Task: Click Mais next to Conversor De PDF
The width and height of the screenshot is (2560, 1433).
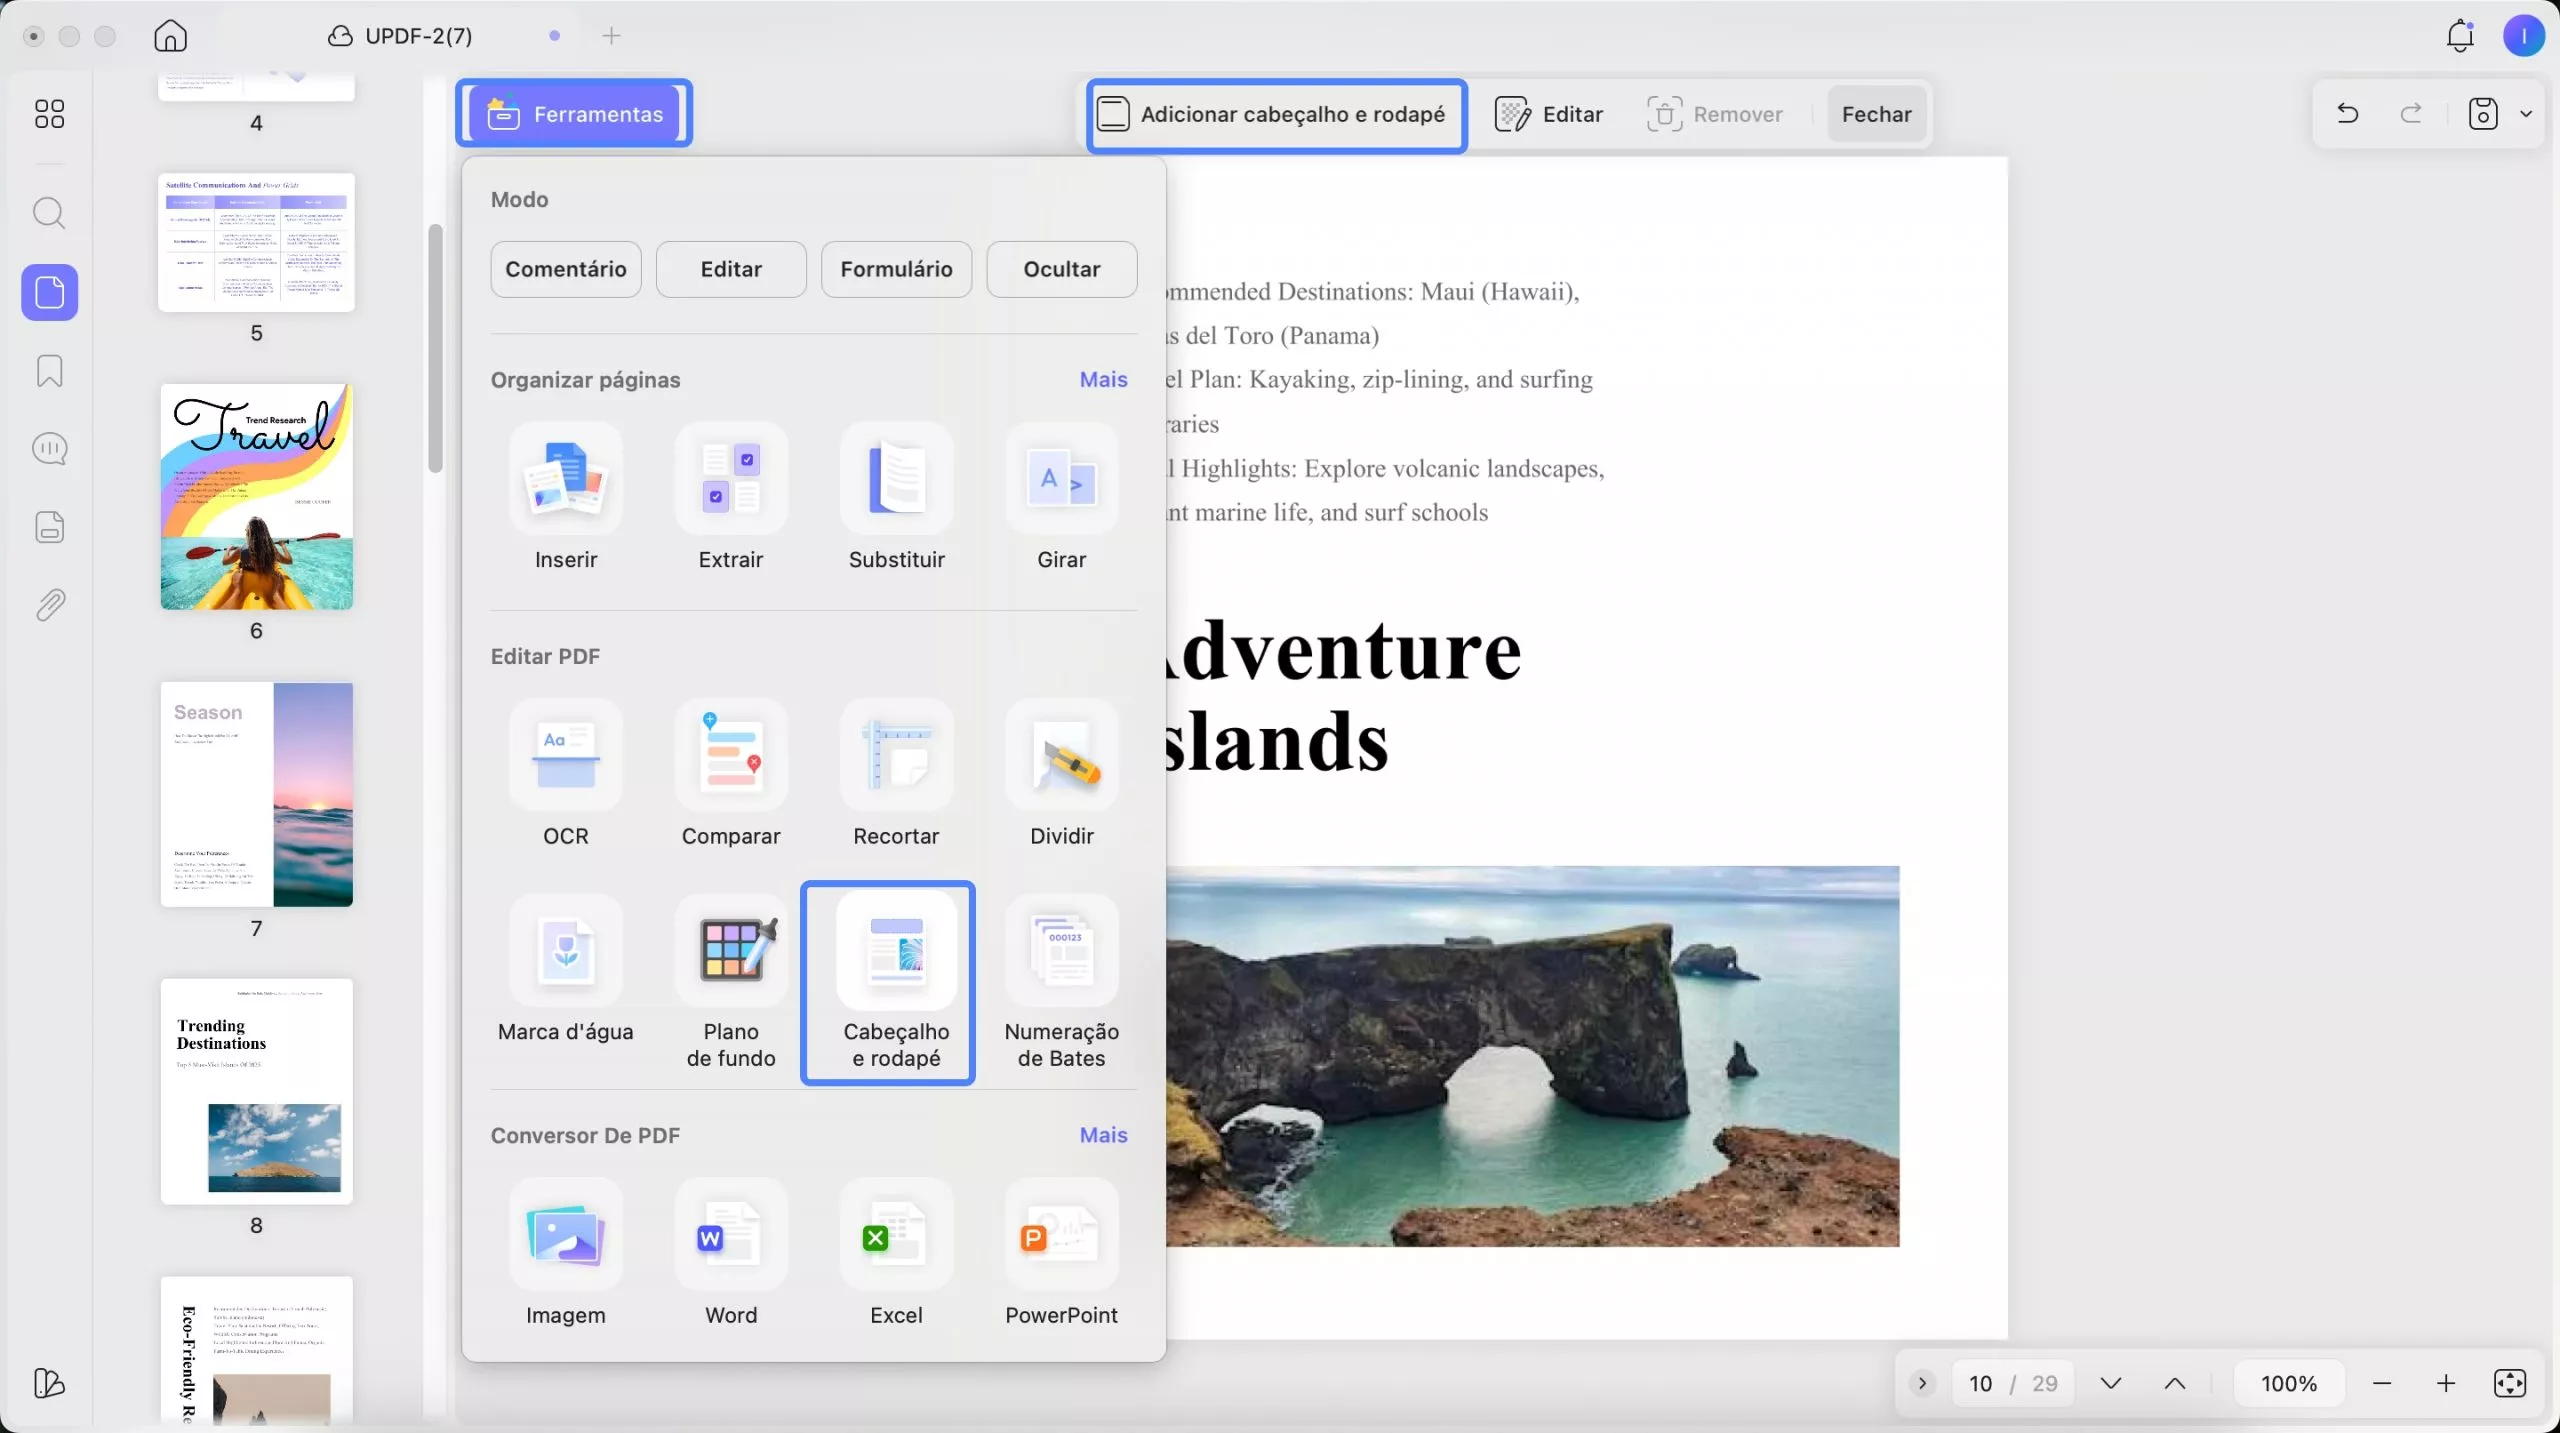Action: tap(1103, 1135)
